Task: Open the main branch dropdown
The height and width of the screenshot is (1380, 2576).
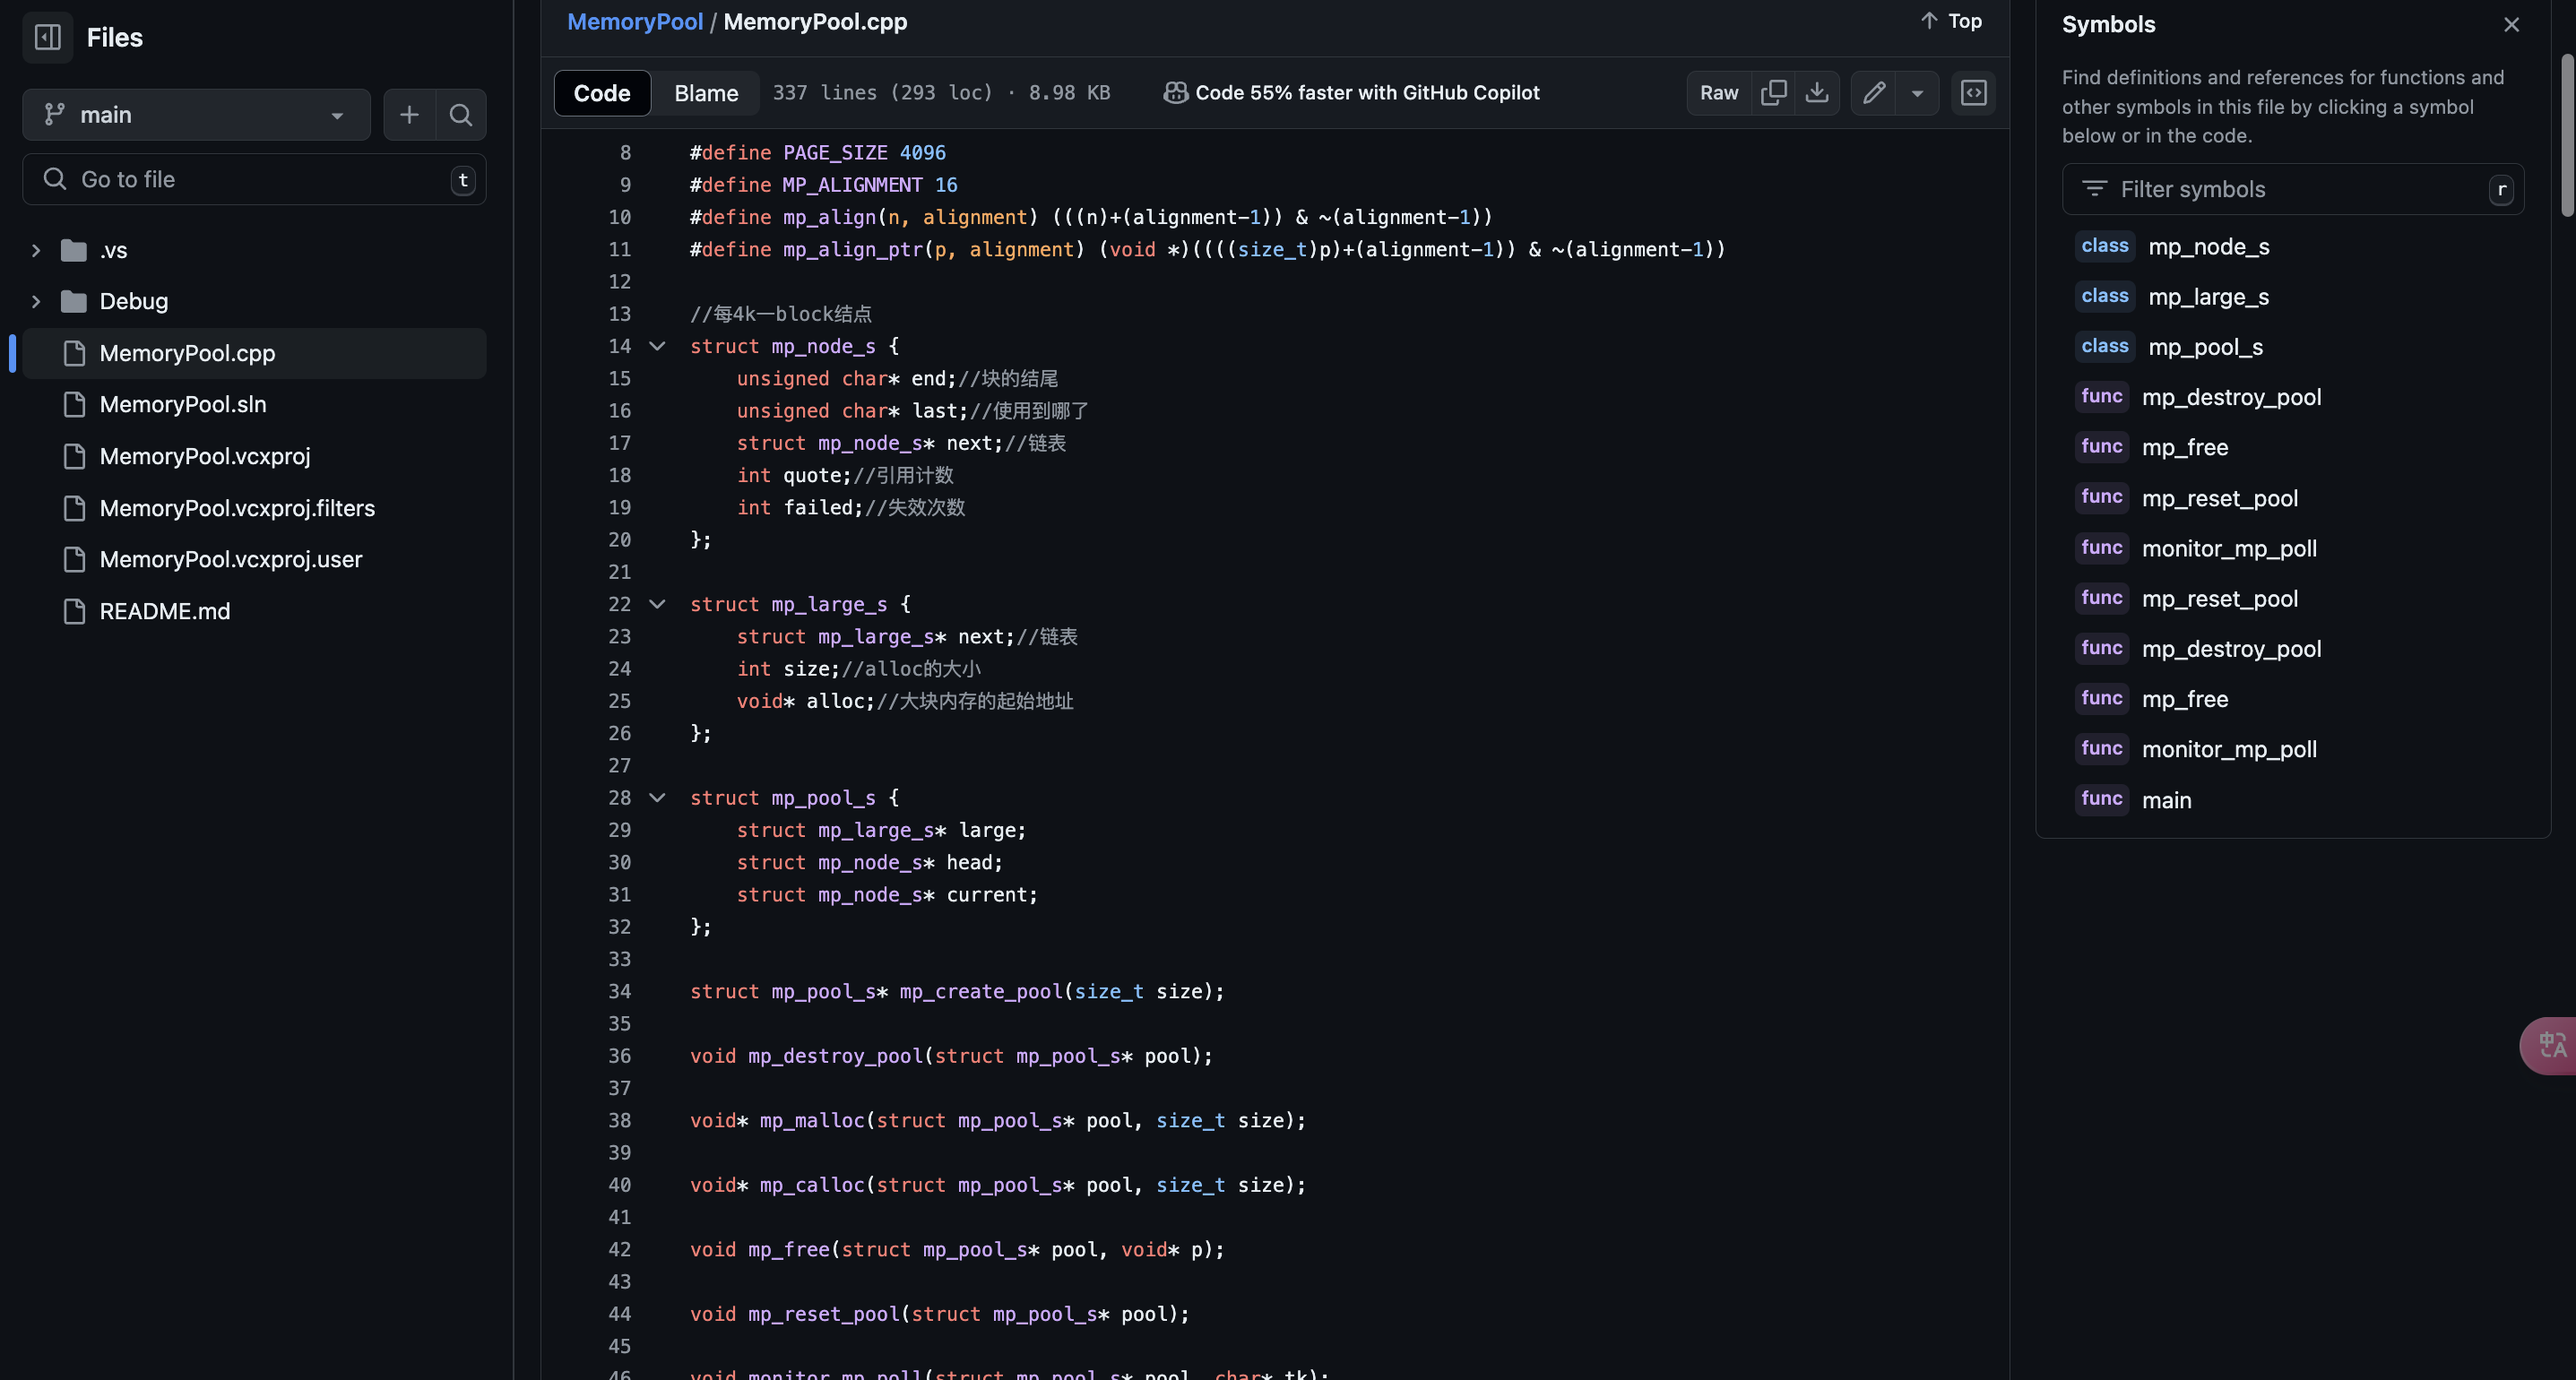Action: click(196, 115)
